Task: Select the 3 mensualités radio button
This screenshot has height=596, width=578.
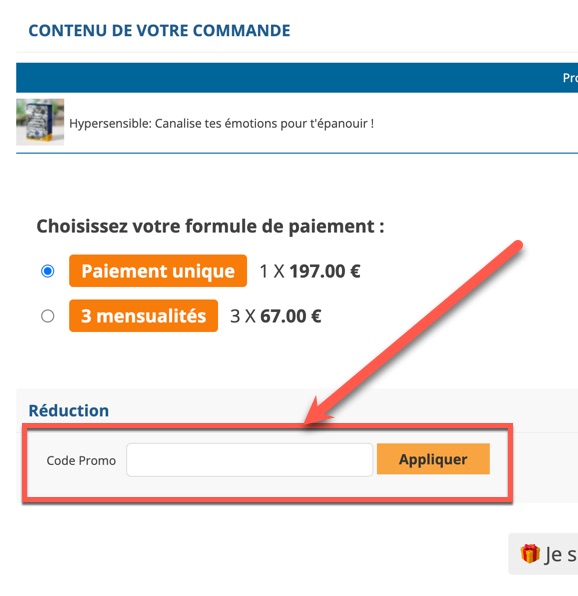Action: tap(48, 316)
